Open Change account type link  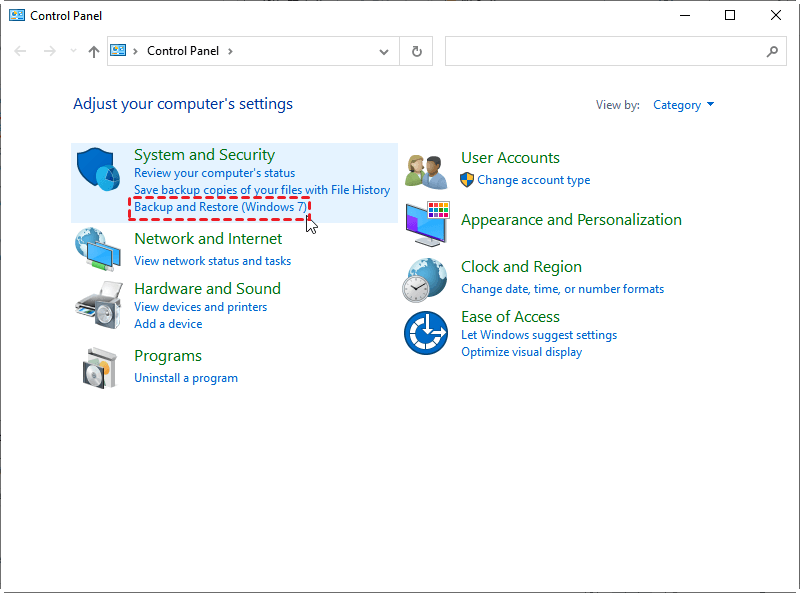(x=533, y=180)
